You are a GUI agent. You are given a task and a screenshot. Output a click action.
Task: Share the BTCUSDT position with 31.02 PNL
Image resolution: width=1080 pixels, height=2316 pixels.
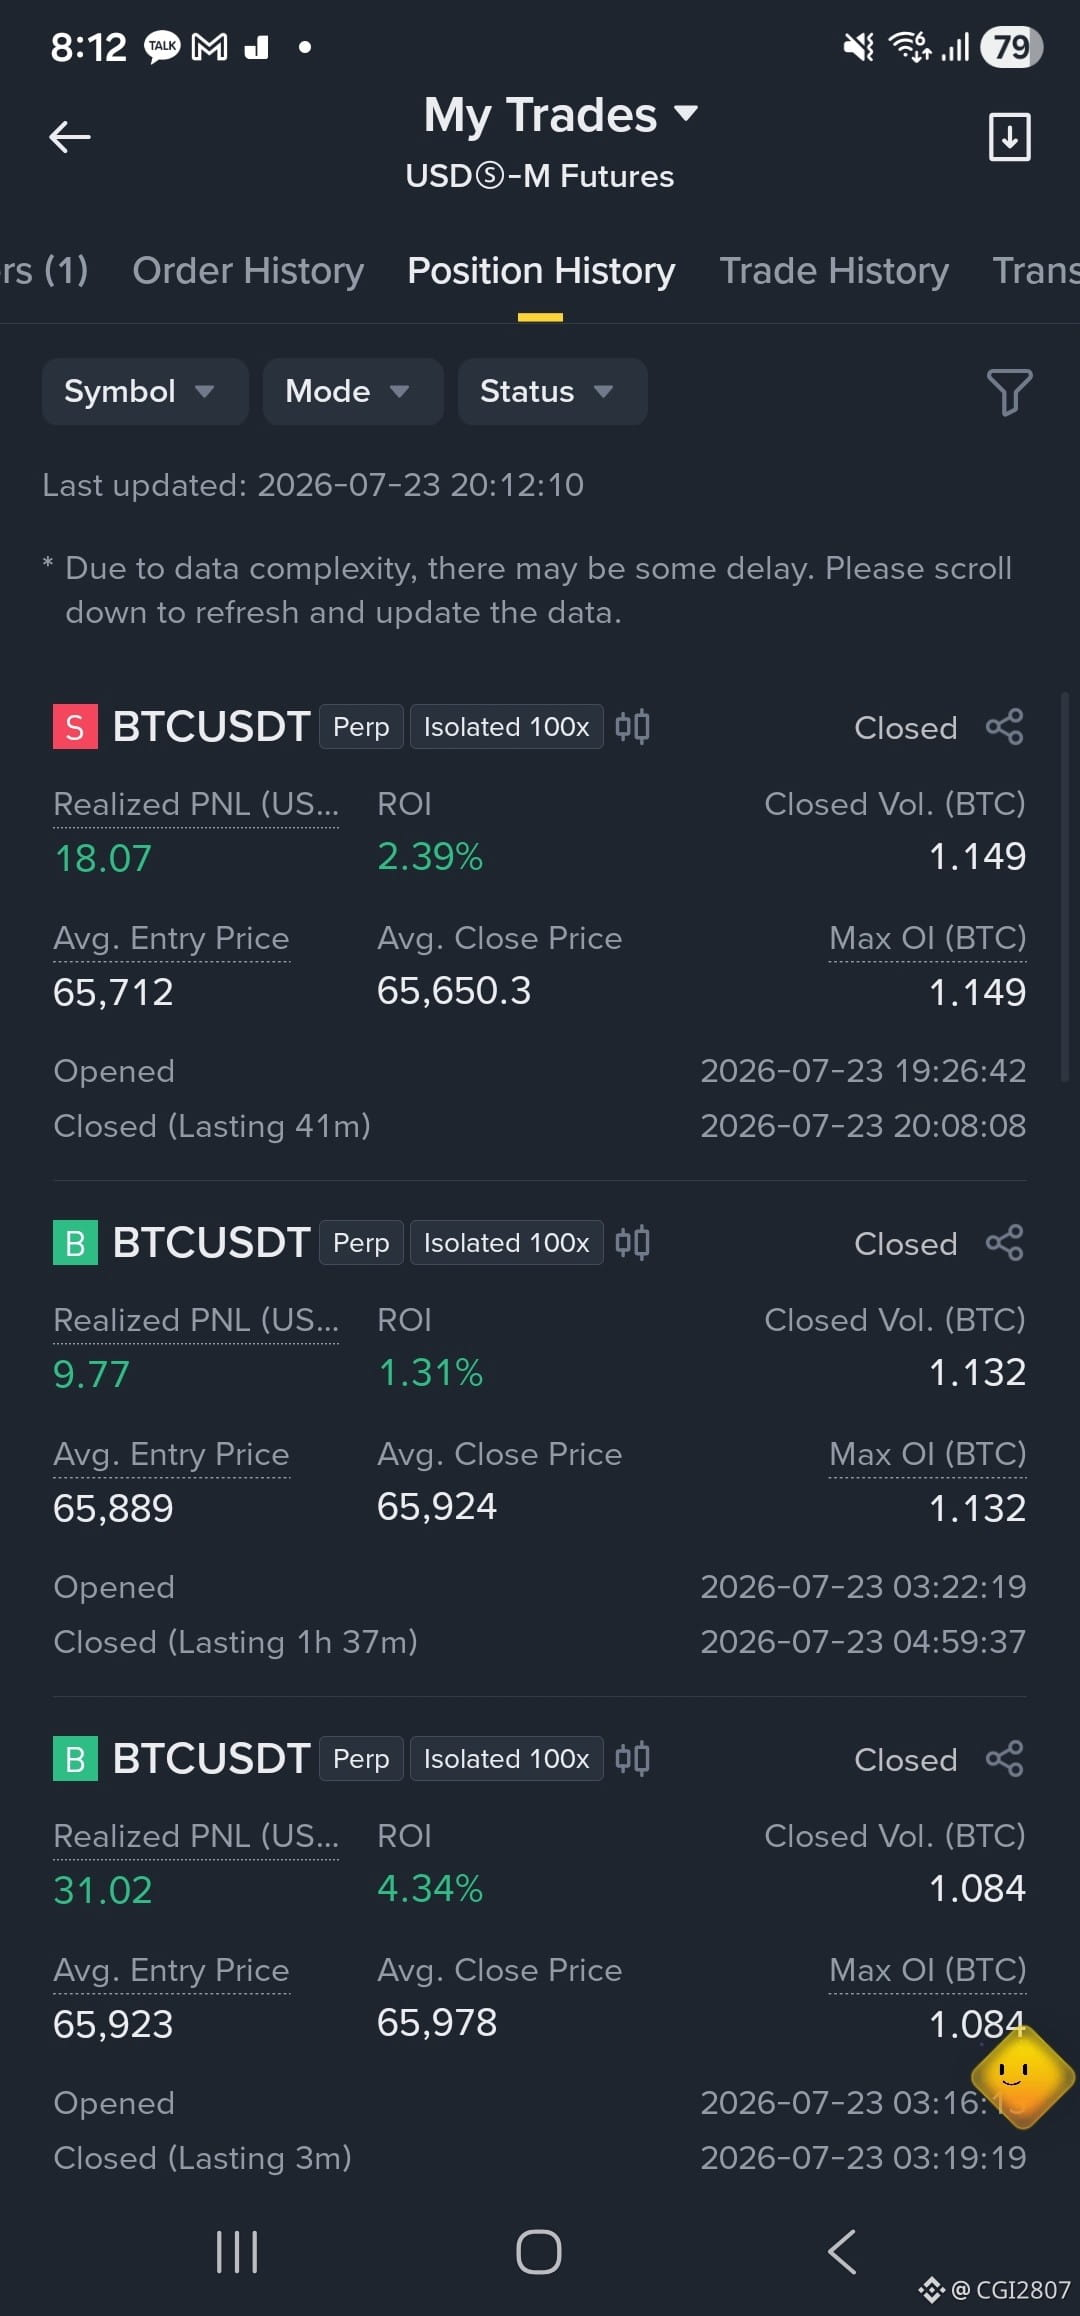click(1004, 1759)
